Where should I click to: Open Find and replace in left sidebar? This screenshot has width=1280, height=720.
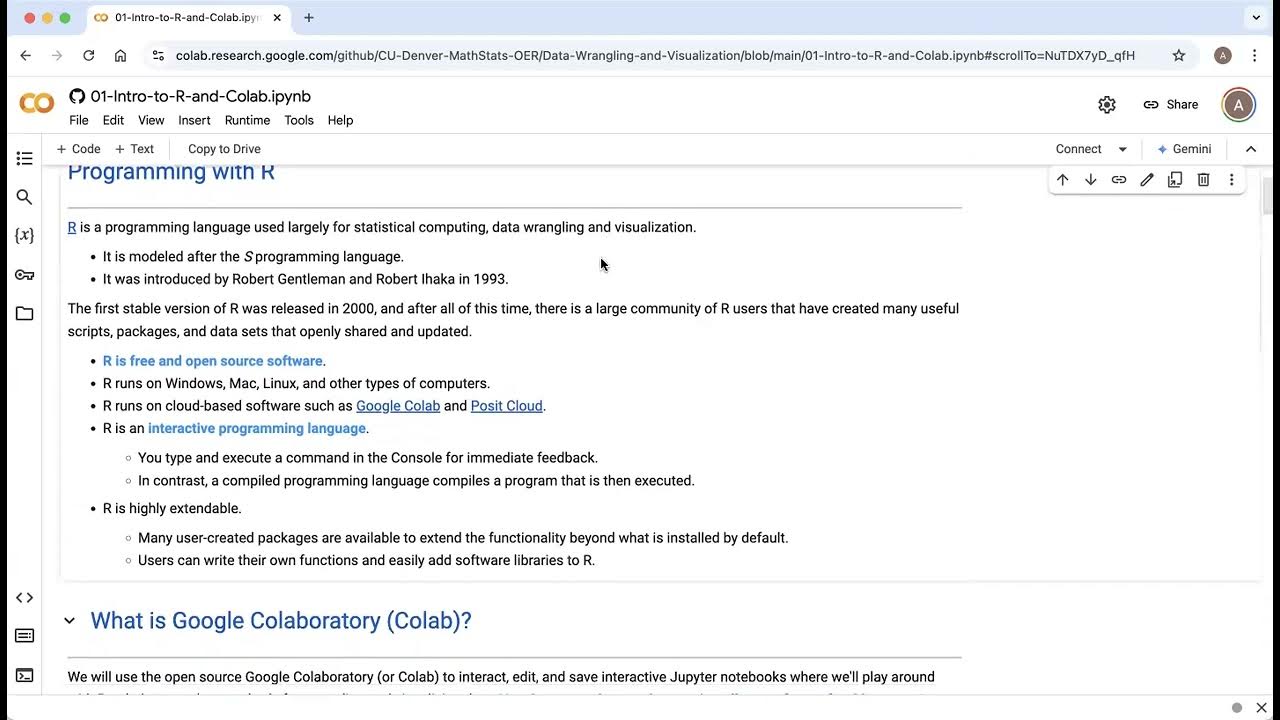click(25, 197)
